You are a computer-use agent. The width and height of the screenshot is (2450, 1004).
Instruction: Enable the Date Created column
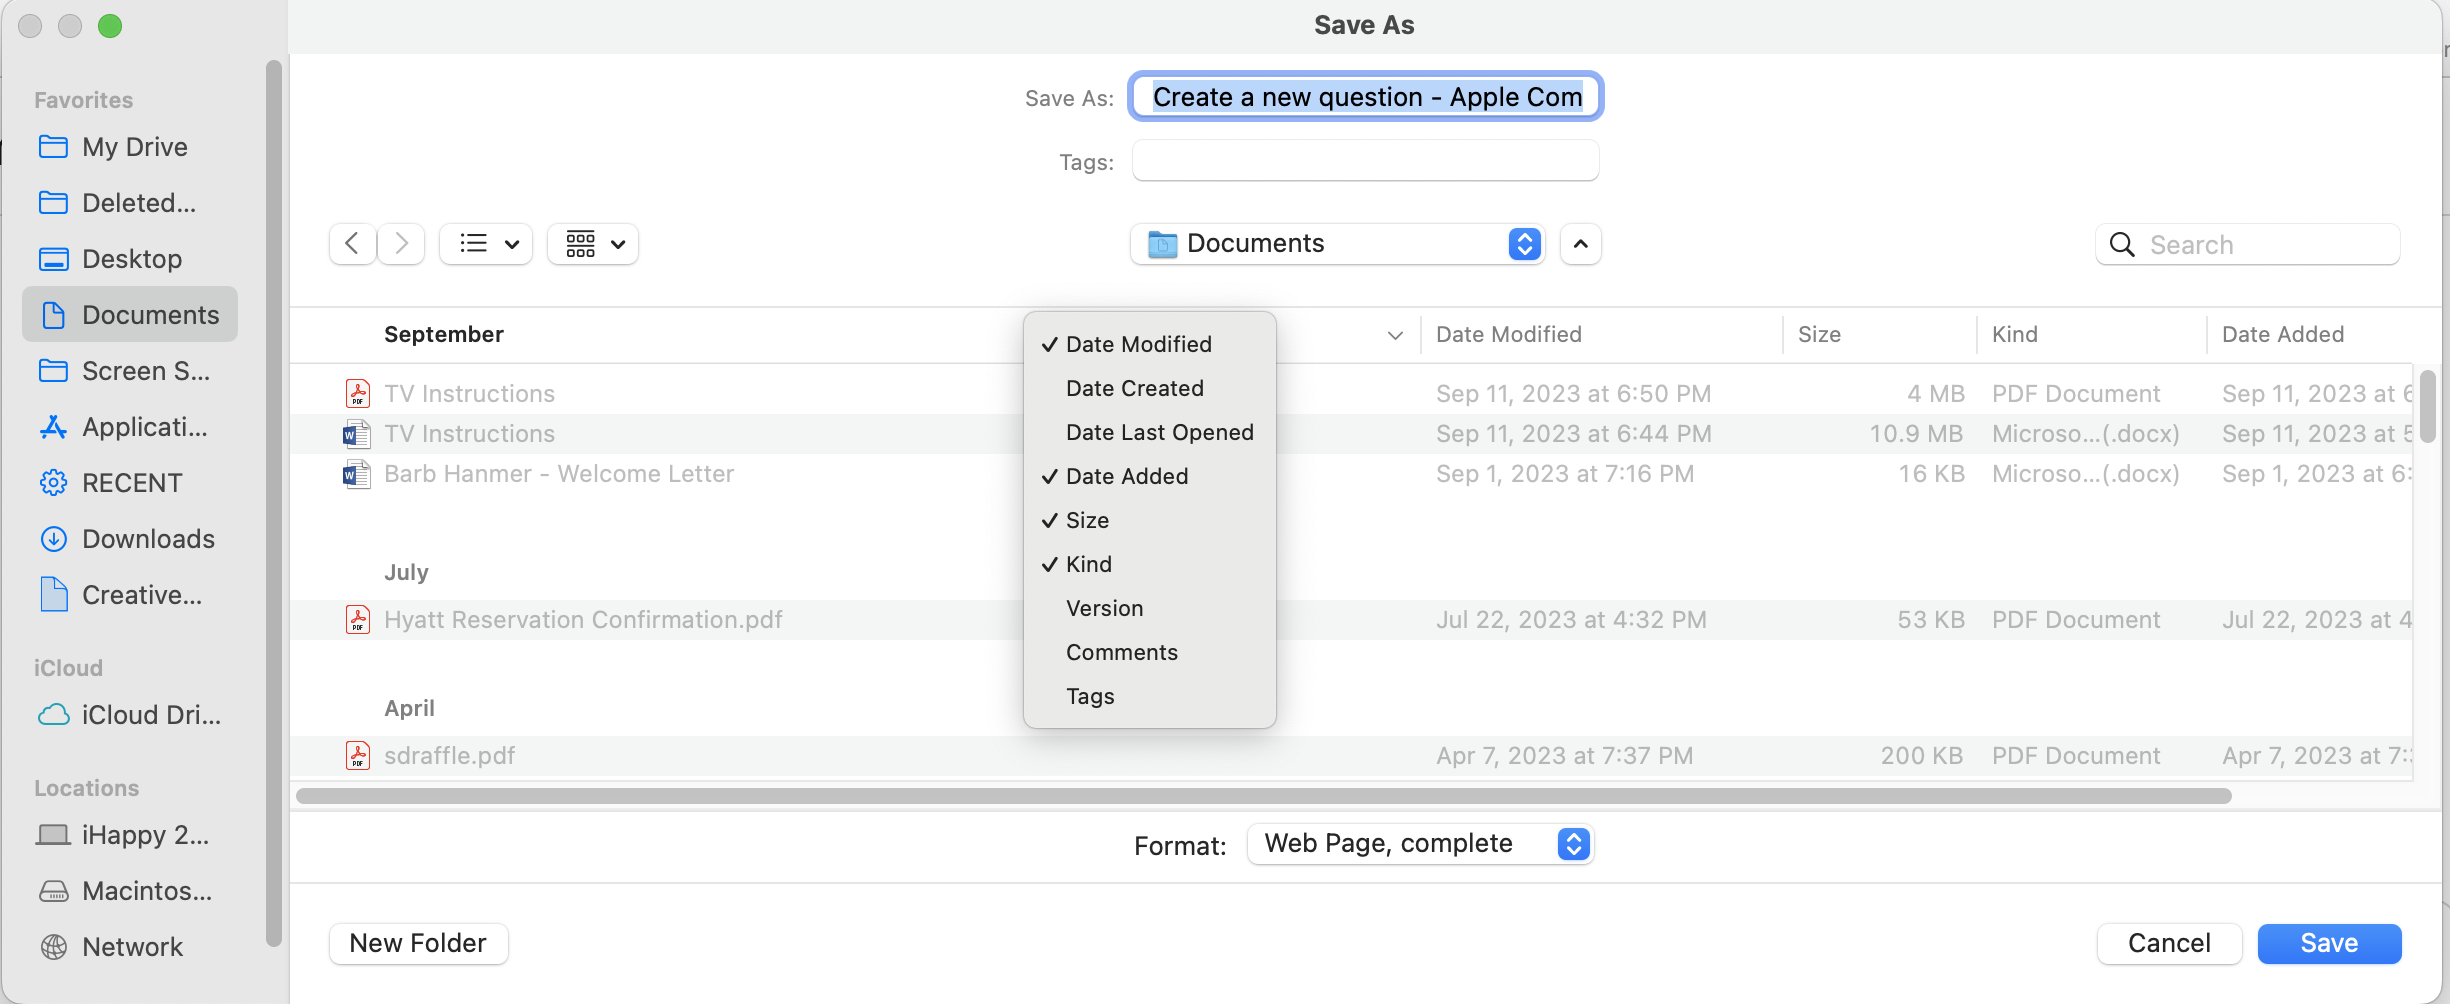pos(1134,388)
